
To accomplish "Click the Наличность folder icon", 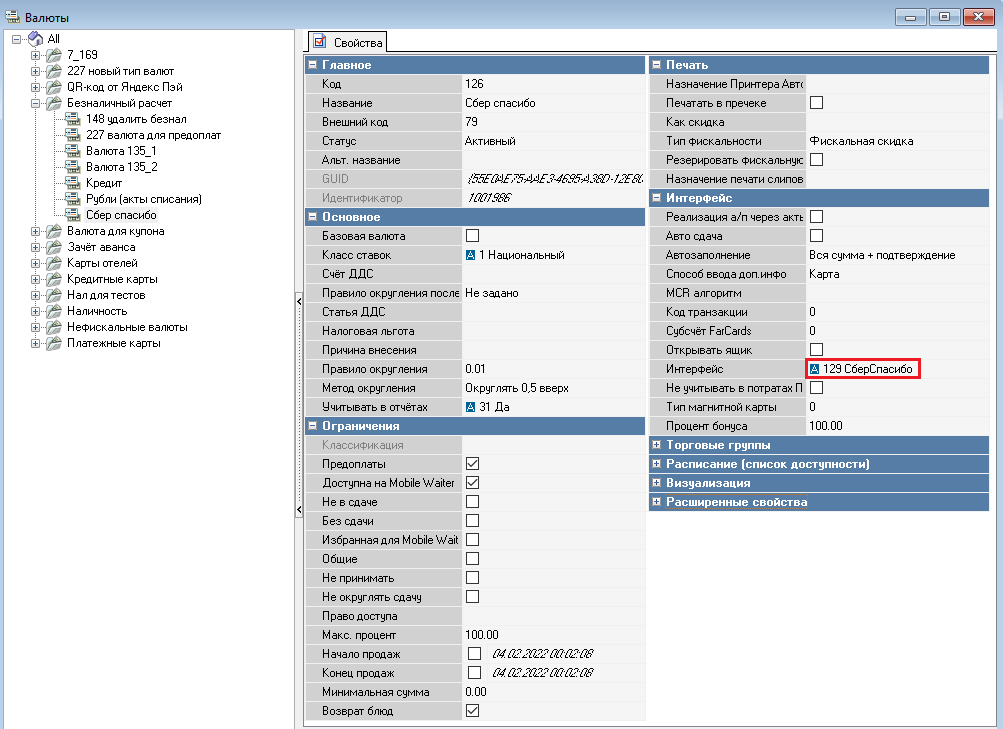I will (54, 311).
